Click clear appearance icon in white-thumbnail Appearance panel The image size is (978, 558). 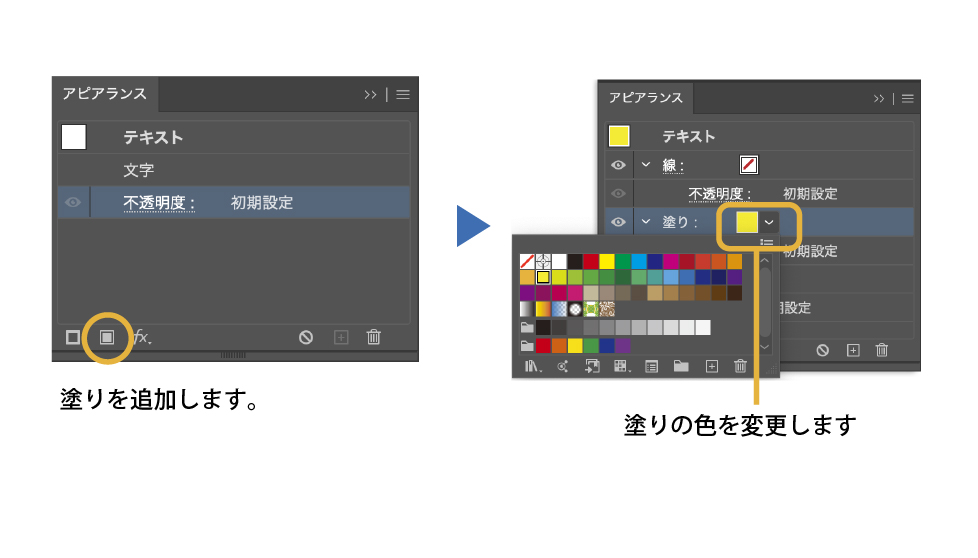click(x=306, y=337)
